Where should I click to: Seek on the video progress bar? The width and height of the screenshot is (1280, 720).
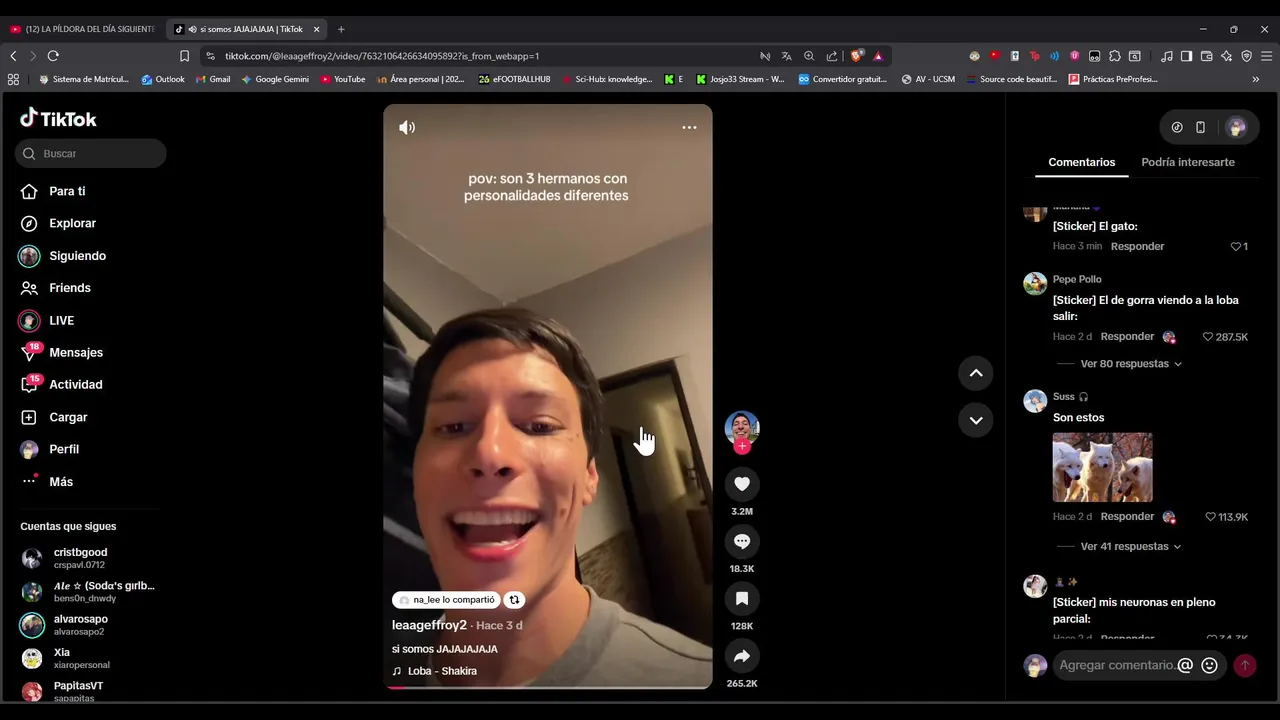click(548, 687)
